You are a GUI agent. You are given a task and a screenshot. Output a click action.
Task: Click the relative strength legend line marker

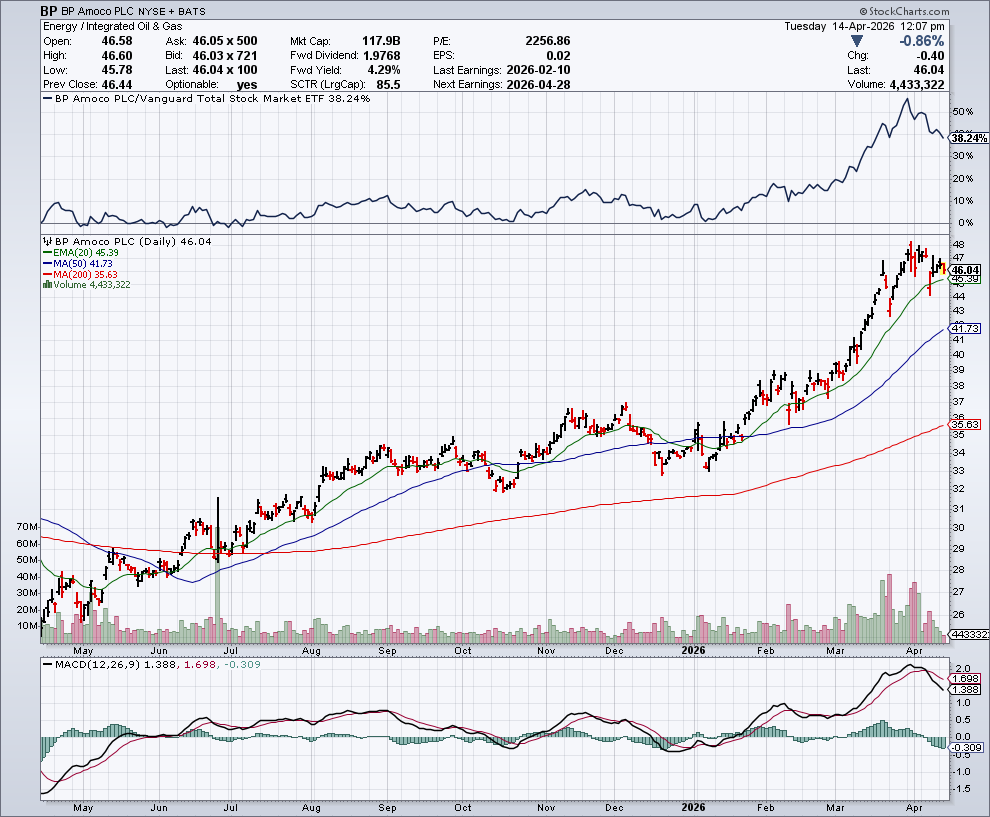pos(46,99)
